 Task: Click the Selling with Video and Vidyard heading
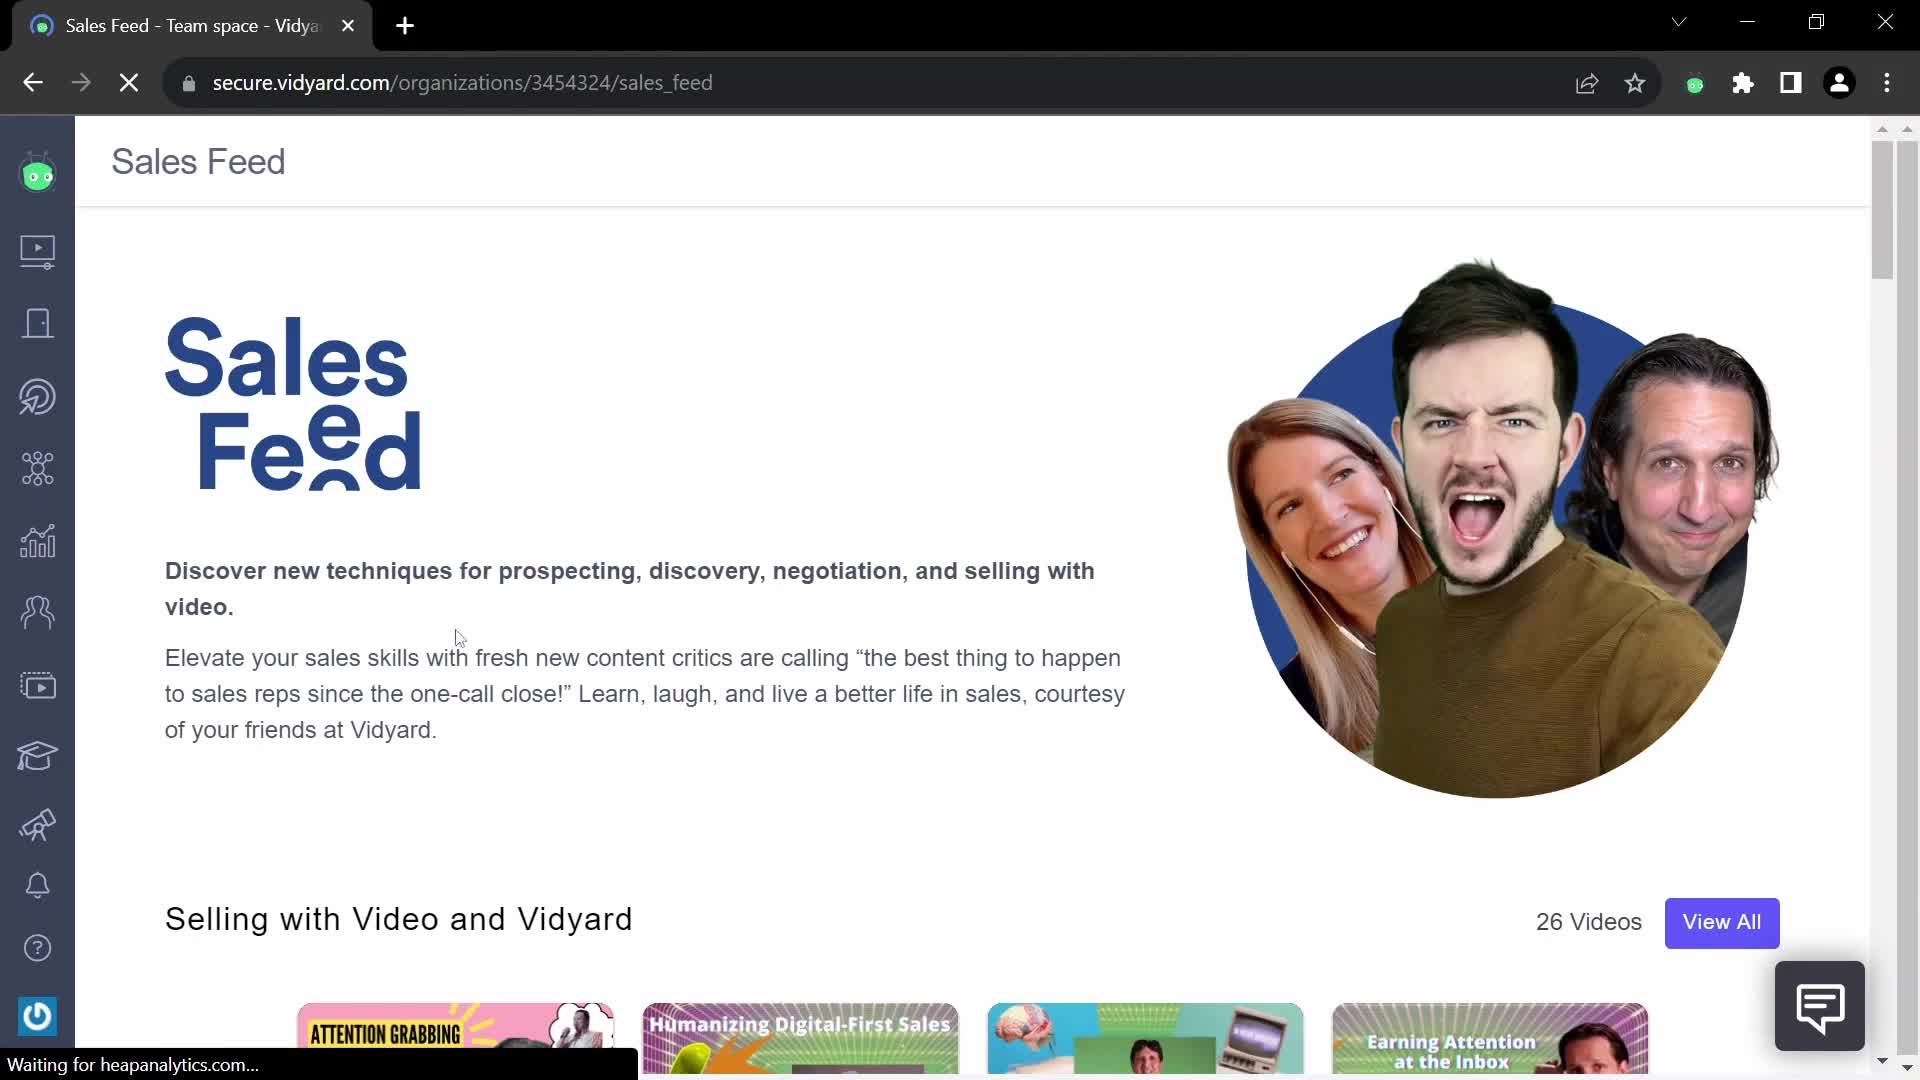398,919
